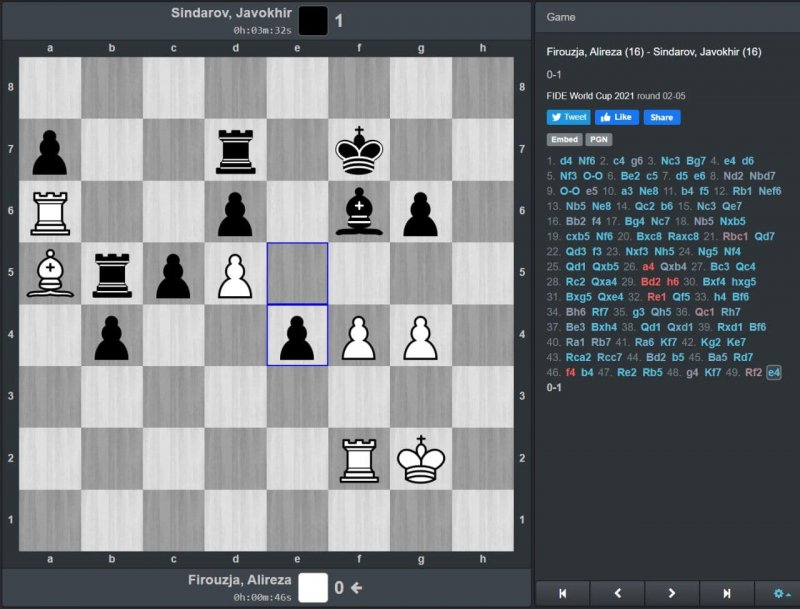Click the blue Share button
The height and width of the screenshot is (609, 800).
pyautogui.click(x=662, y=117)
